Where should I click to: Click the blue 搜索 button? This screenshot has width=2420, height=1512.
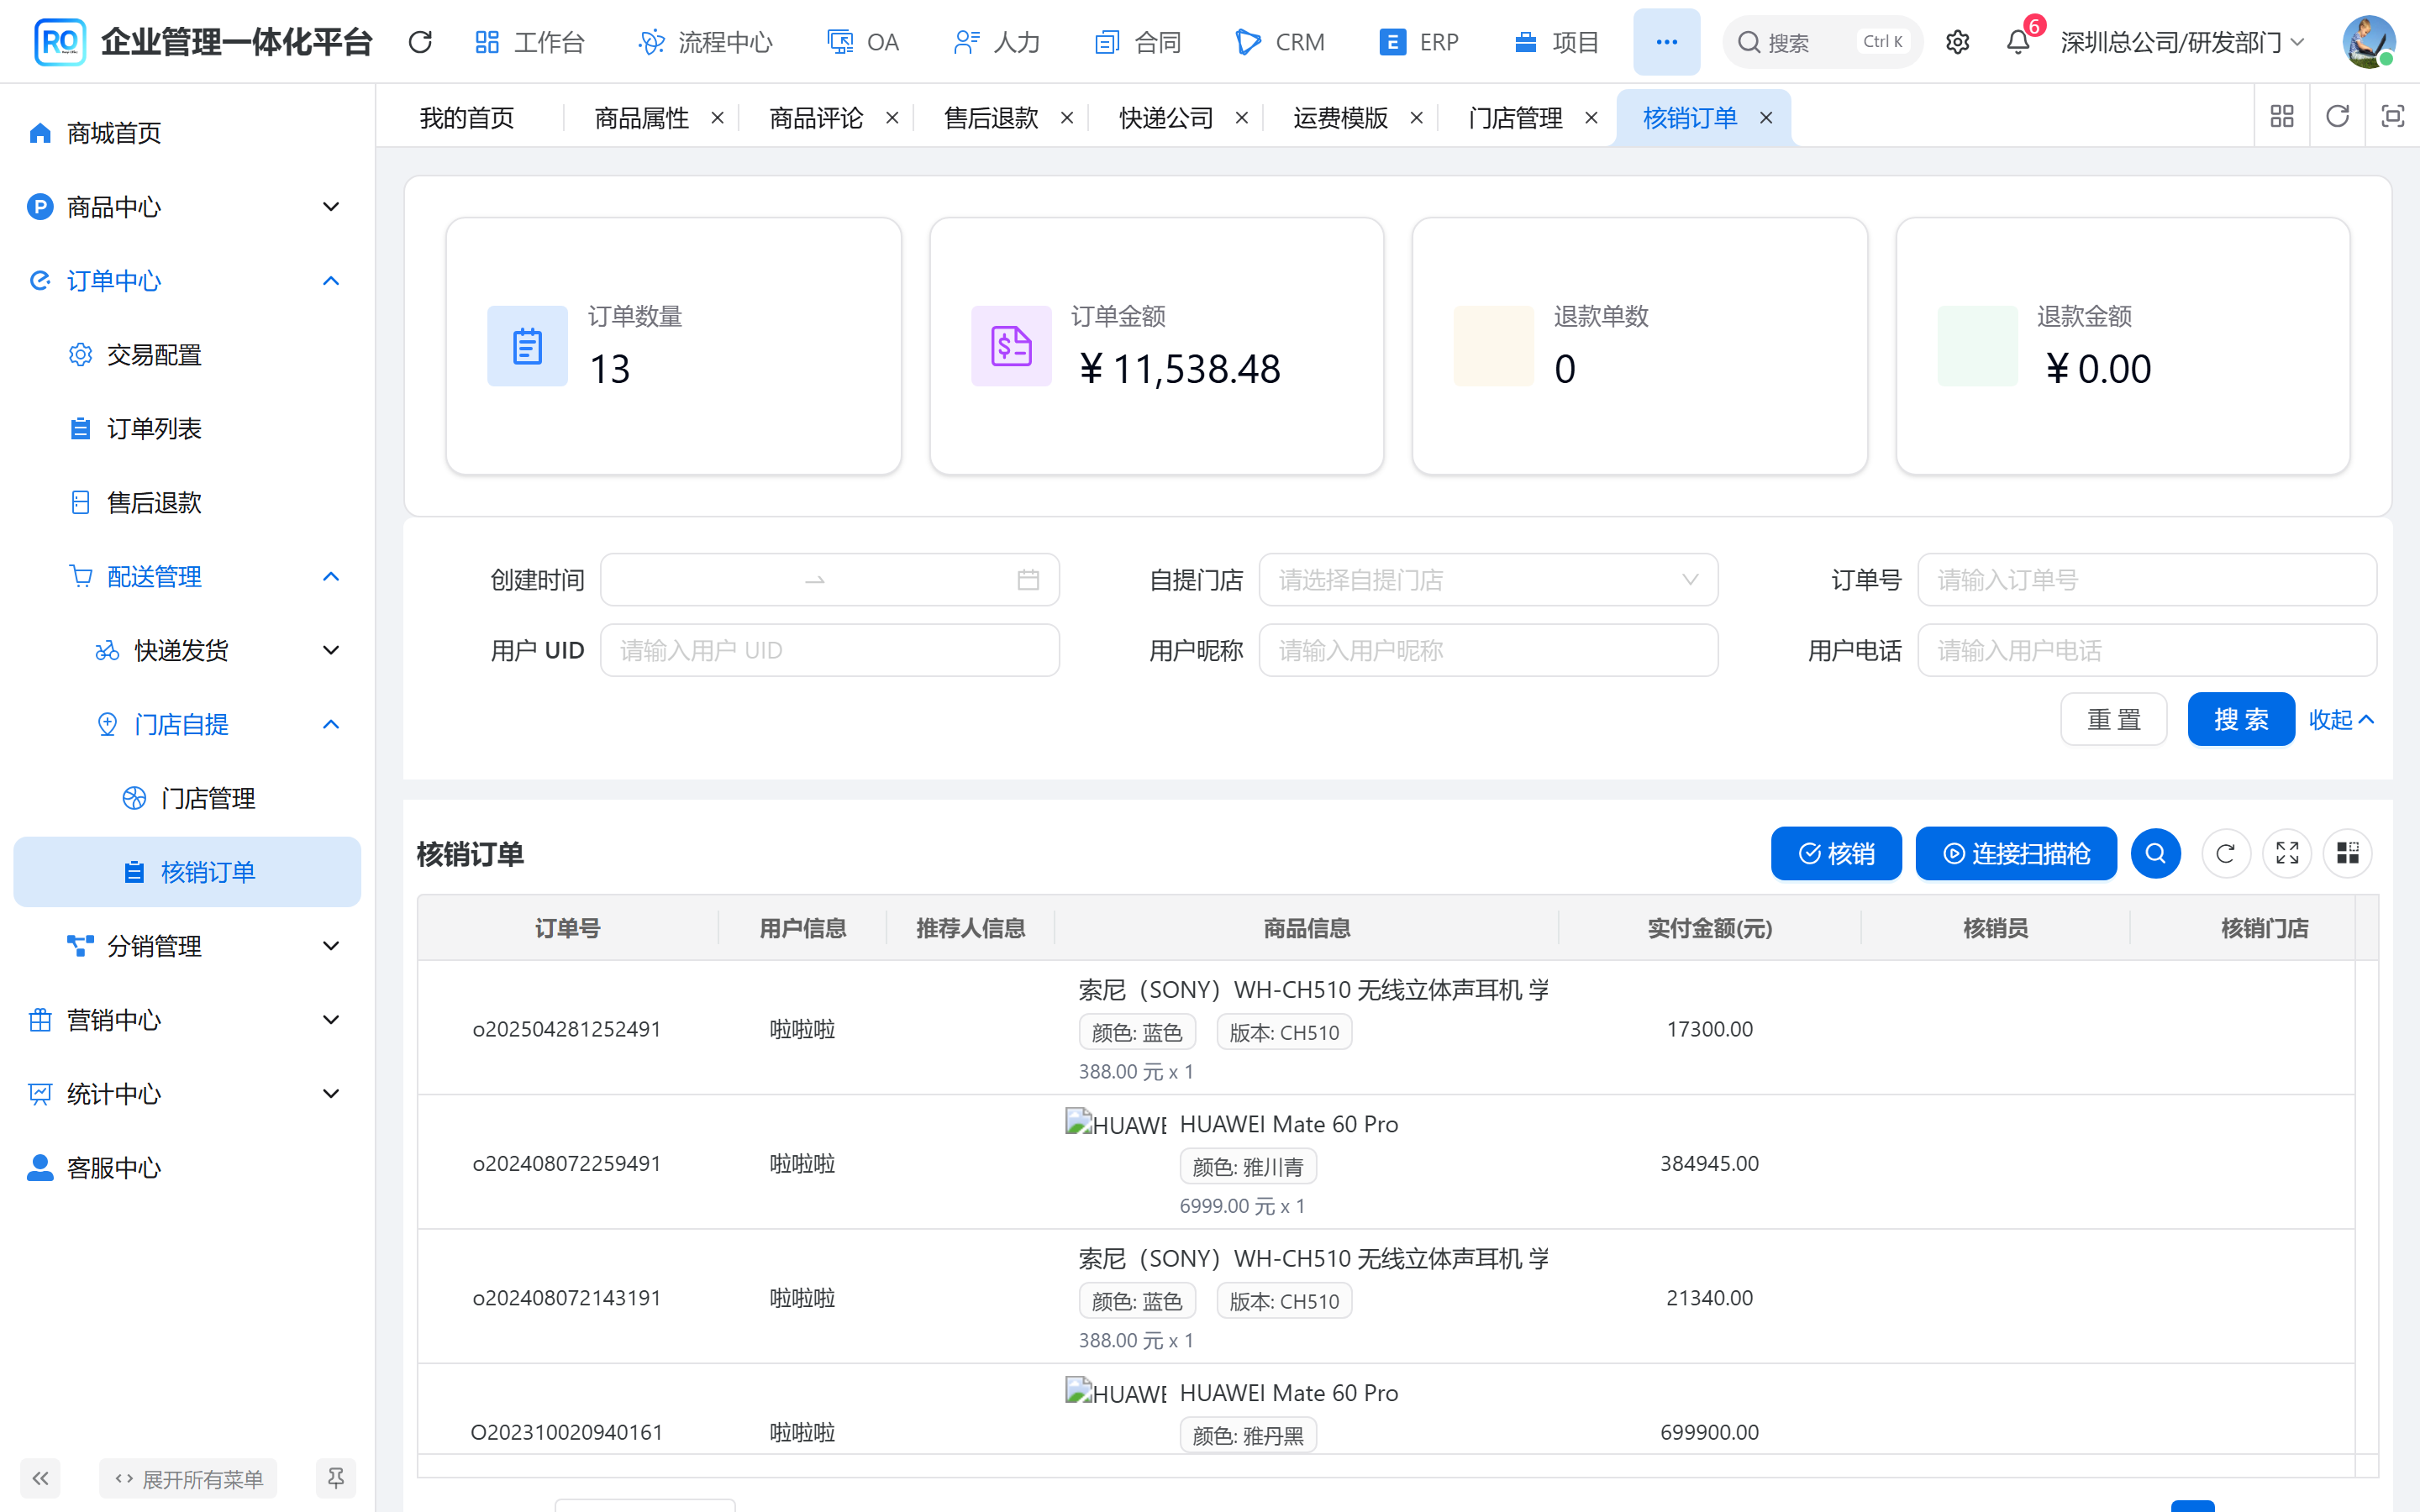2240,719
